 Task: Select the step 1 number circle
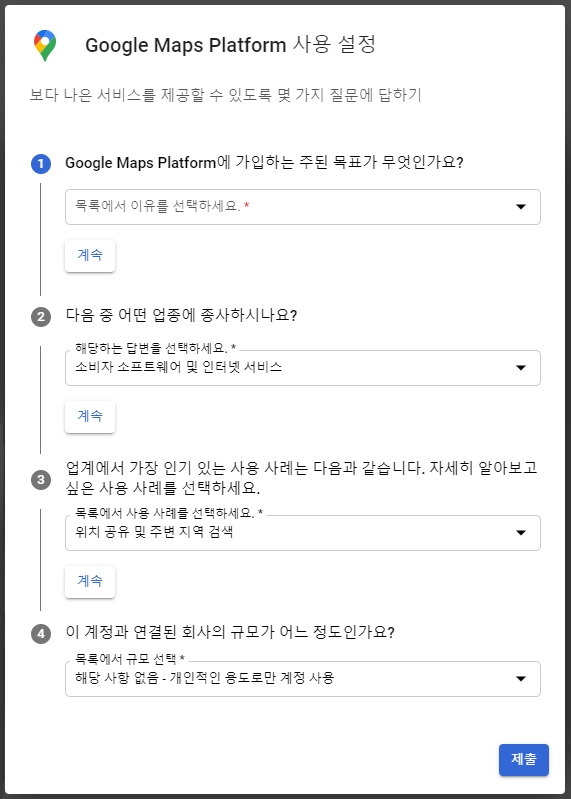(41, 164)
